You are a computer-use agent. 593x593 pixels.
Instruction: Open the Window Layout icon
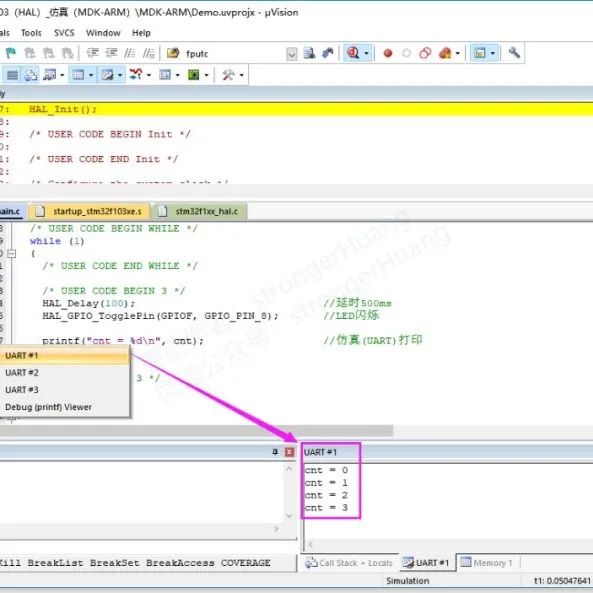(480, 53)
